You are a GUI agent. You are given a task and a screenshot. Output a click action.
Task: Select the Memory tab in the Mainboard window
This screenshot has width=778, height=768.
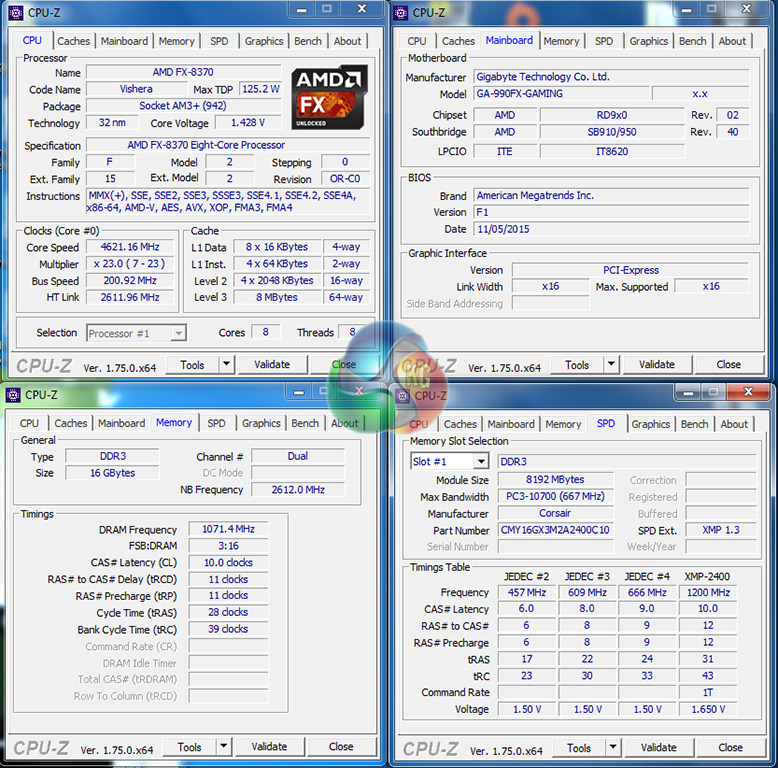coord(561,41)
